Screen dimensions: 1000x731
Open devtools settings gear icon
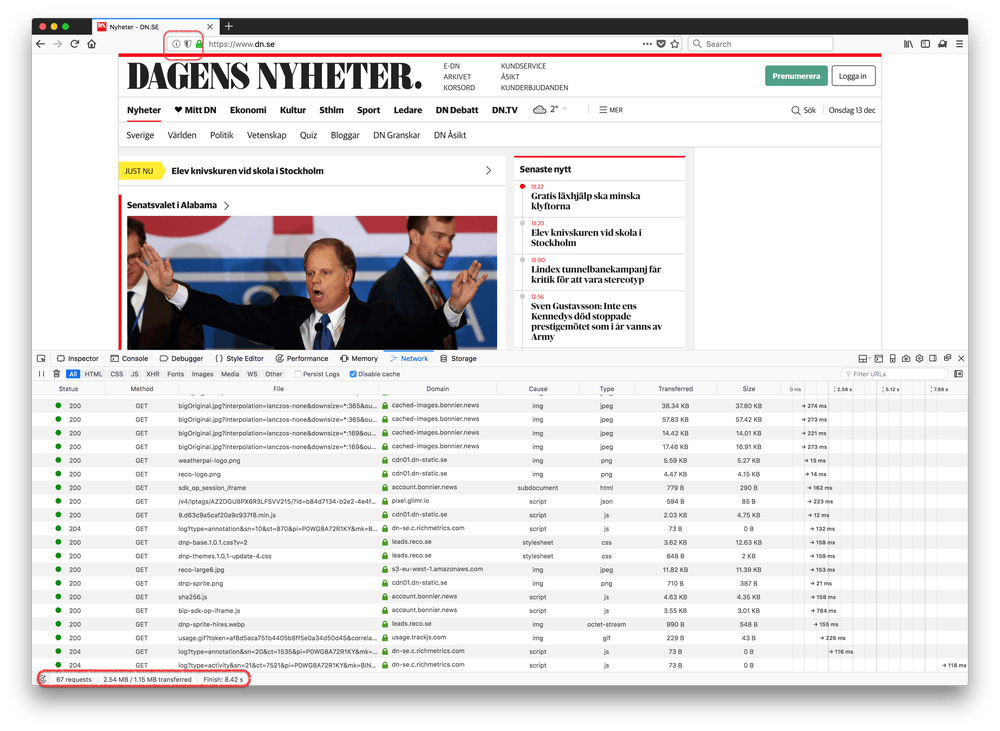pyautogui.click(x=919, y=358)
